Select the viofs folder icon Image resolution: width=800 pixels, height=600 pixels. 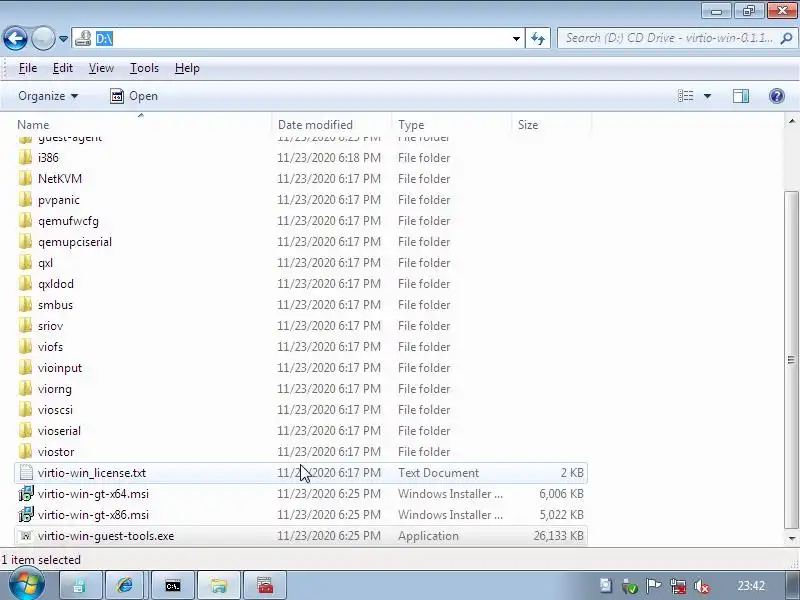(26, 346)
